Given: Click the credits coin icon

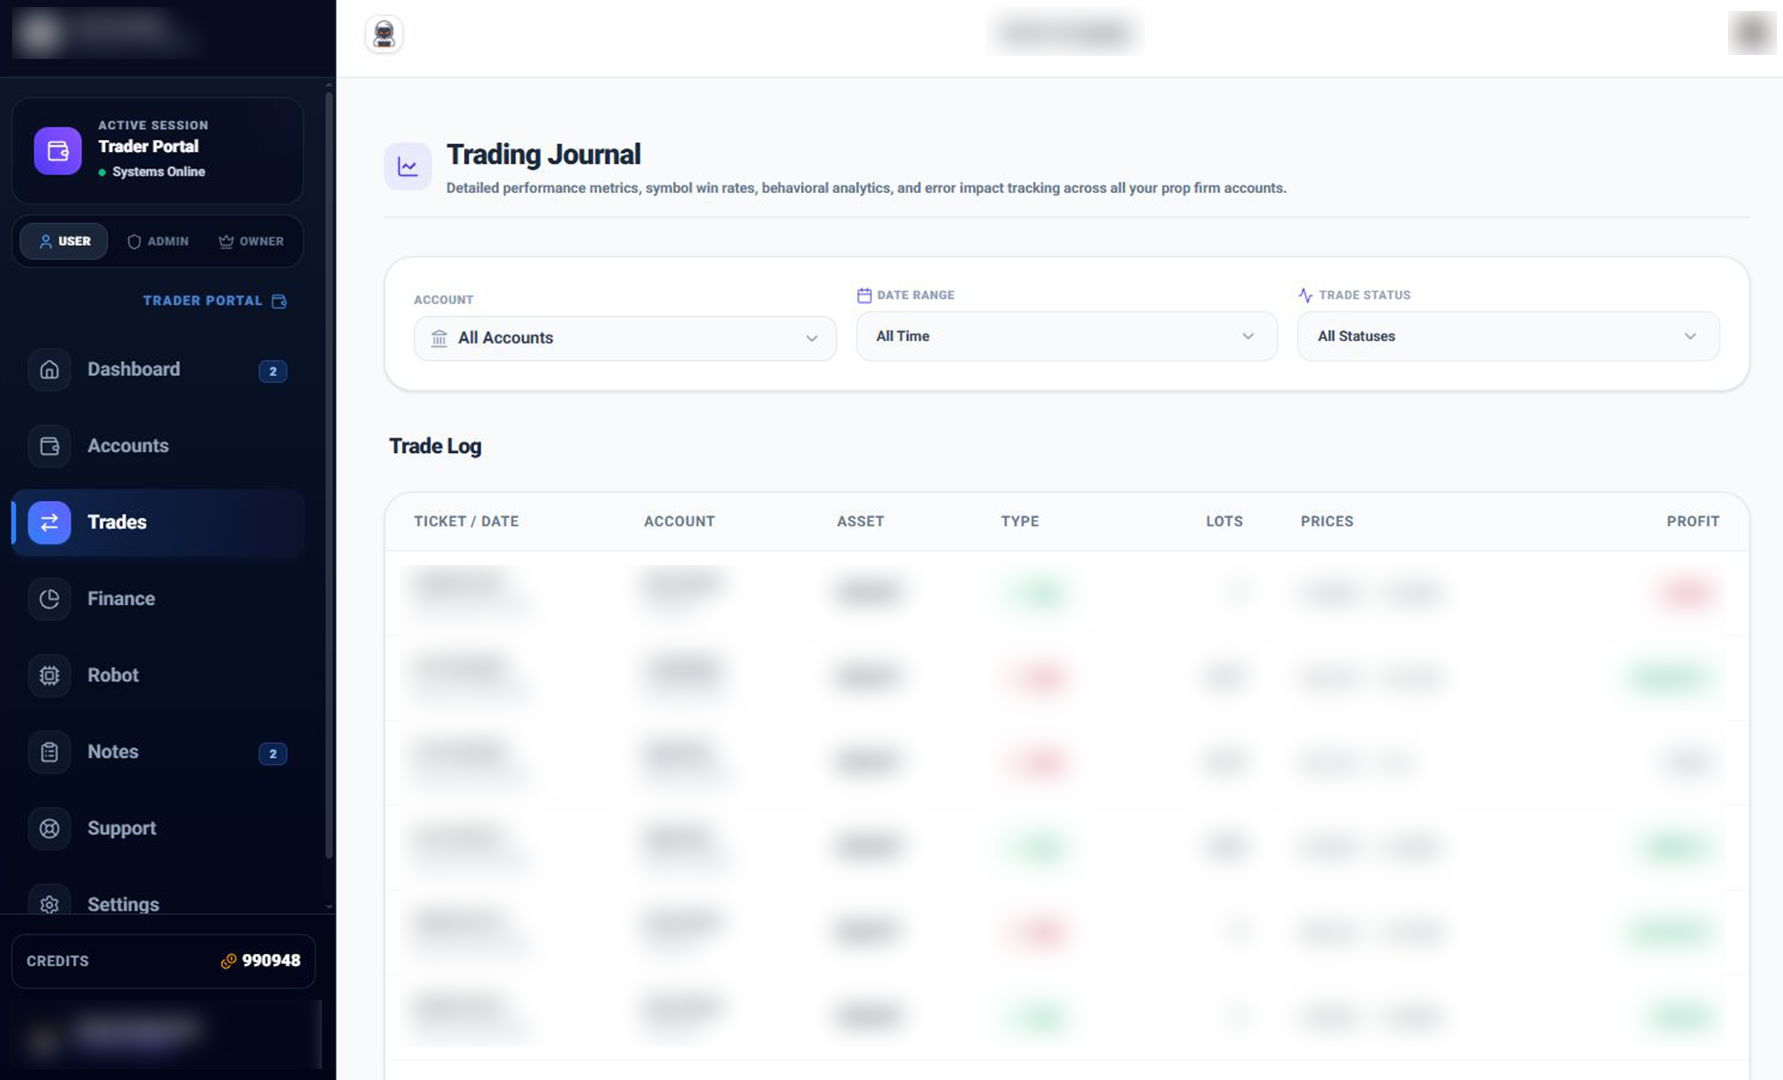Looking at the screenshot, I should tap(228, 961).
